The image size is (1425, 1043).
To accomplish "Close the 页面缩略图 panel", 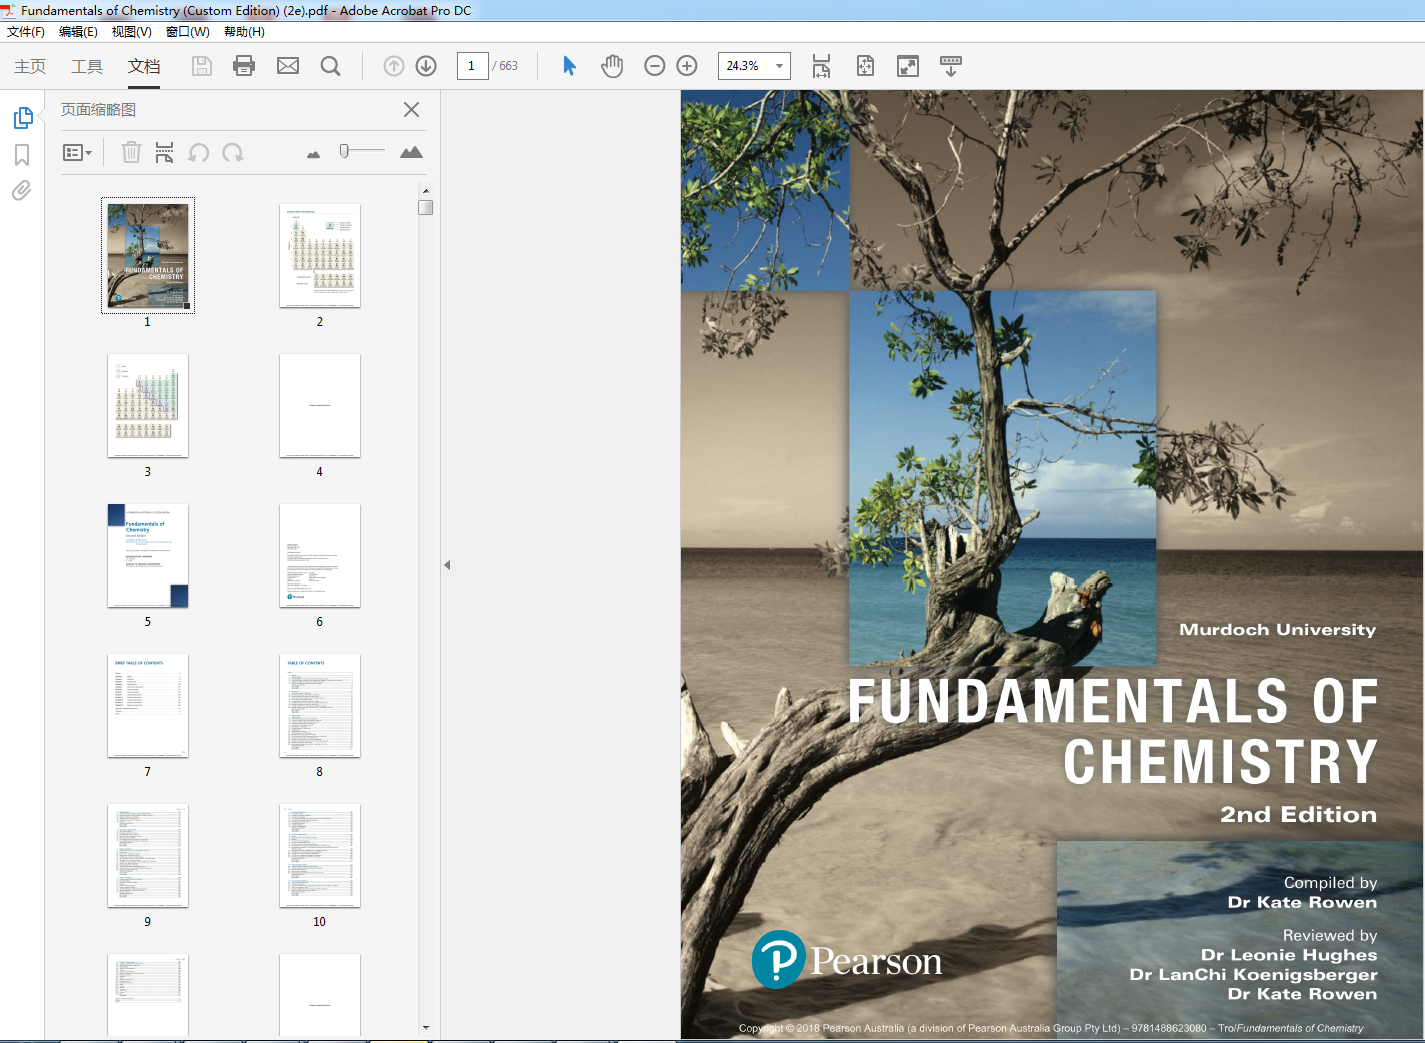I will pyautogui.click(x=411, y=110).
